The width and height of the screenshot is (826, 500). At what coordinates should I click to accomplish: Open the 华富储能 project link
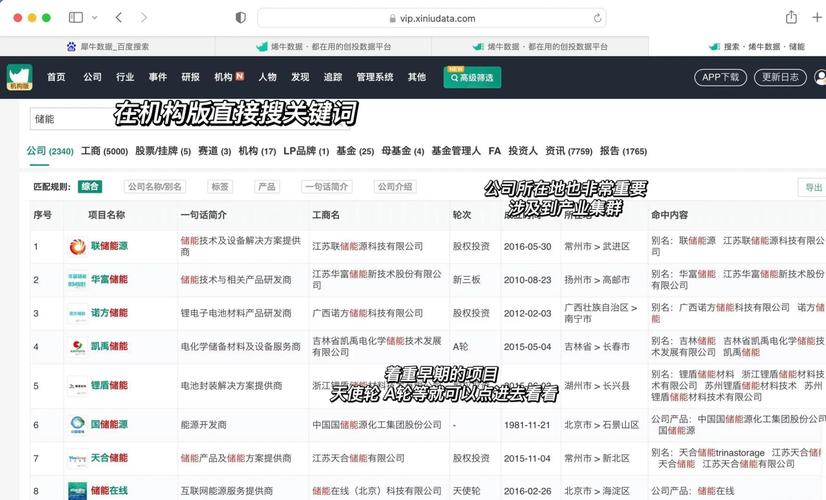tap(109, 279)
